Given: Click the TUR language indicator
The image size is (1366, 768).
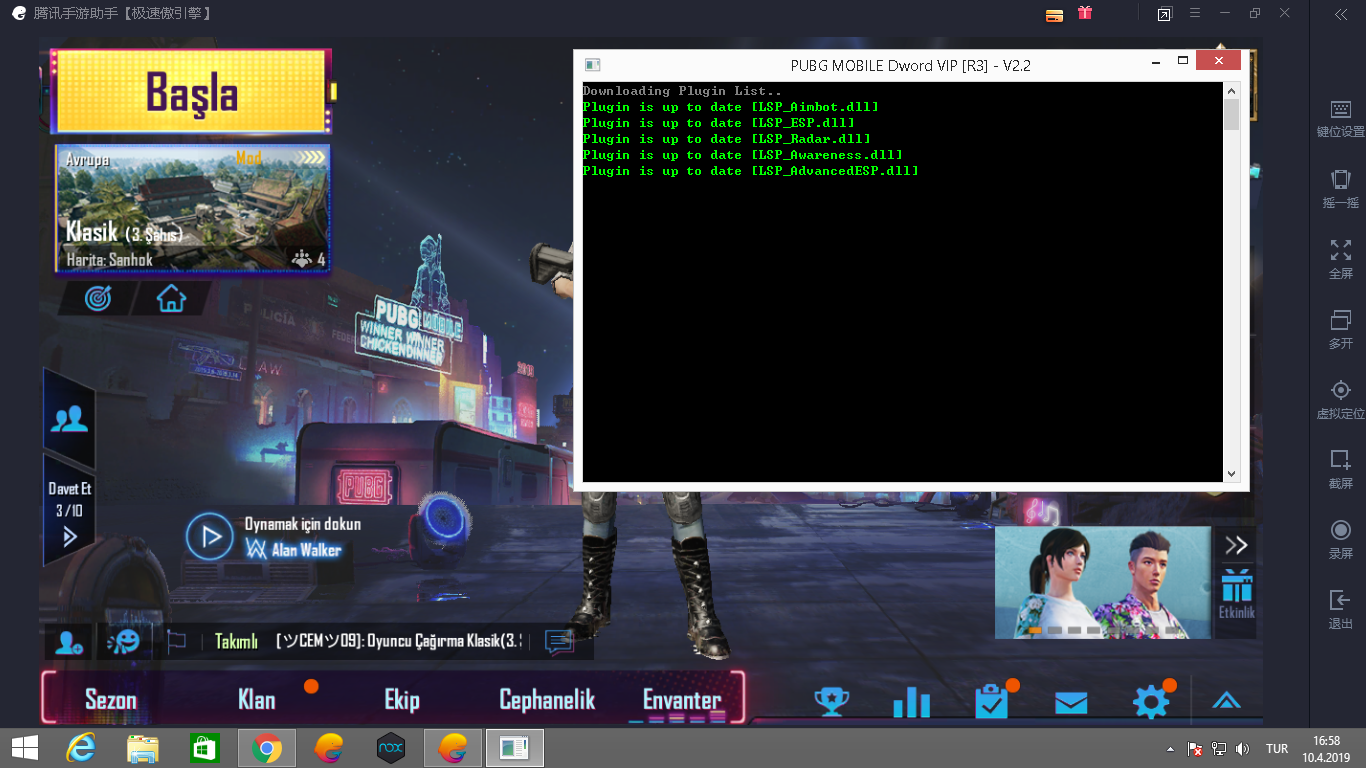Looking at the screenshot, I should tap(1277, 748).
